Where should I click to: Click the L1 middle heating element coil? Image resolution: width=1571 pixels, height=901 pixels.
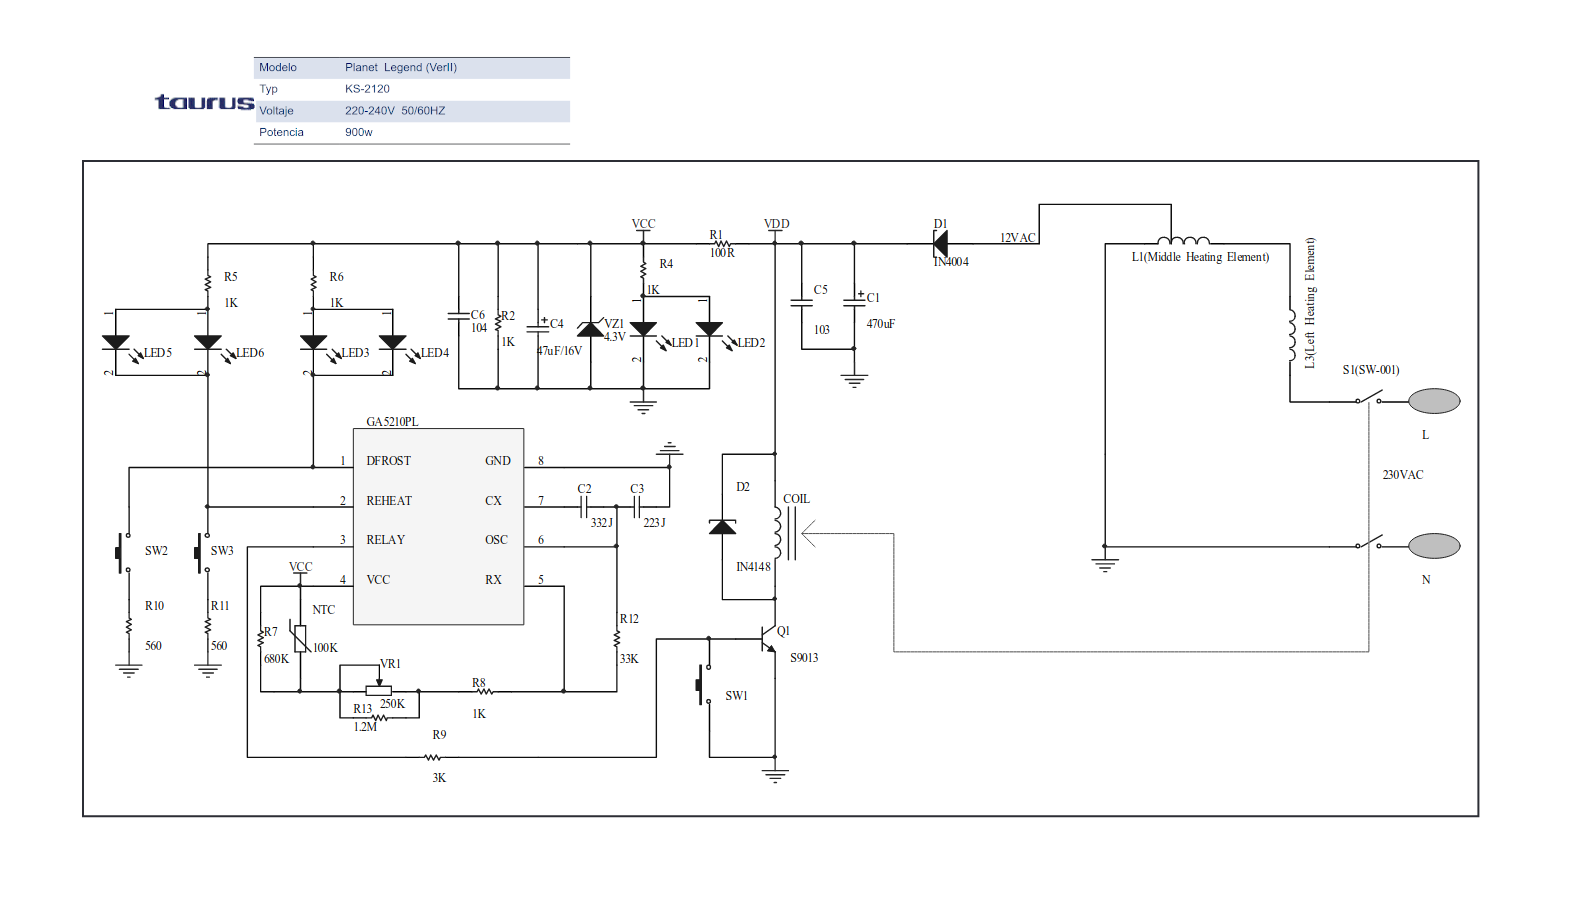click(x=1183, y=241)
